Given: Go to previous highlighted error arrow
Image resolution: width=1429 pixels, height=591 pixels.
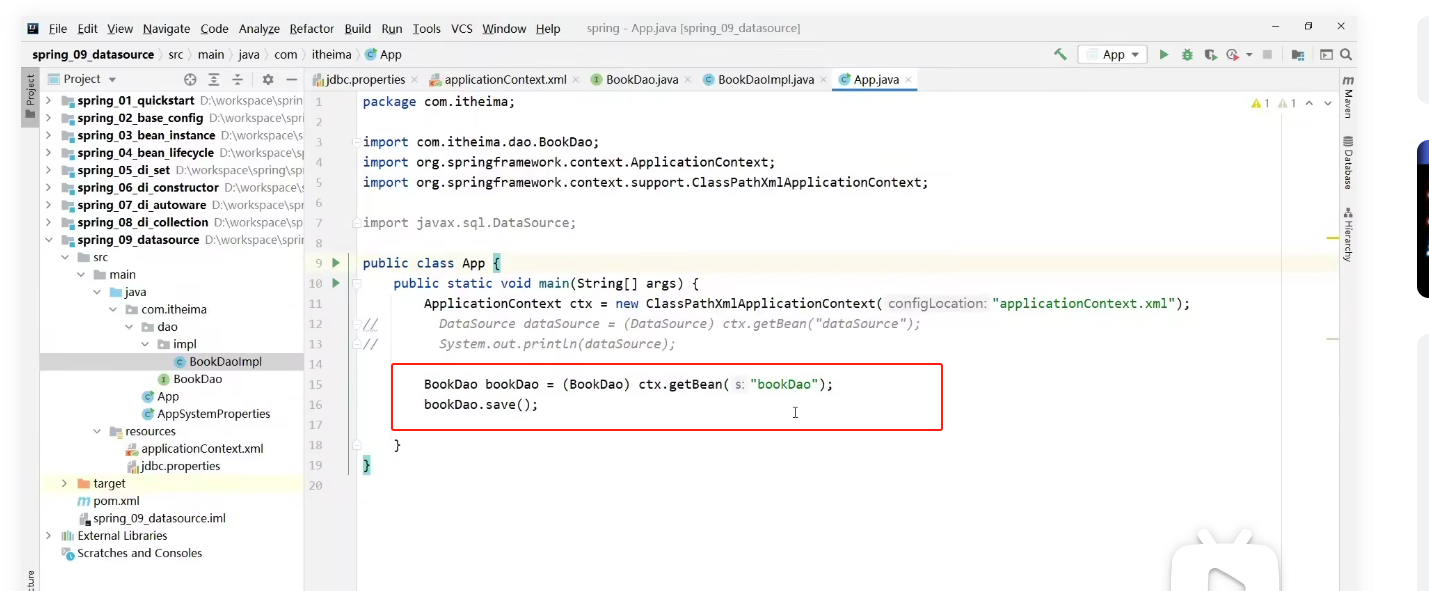Looking at the screenshot, I should (x=1308, y=103).
